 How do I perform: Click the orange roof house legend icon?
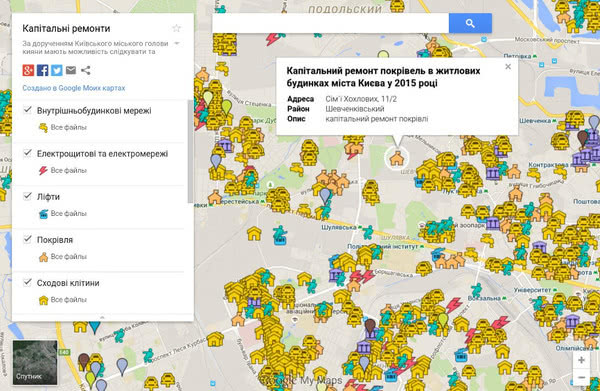coord(43,257)
